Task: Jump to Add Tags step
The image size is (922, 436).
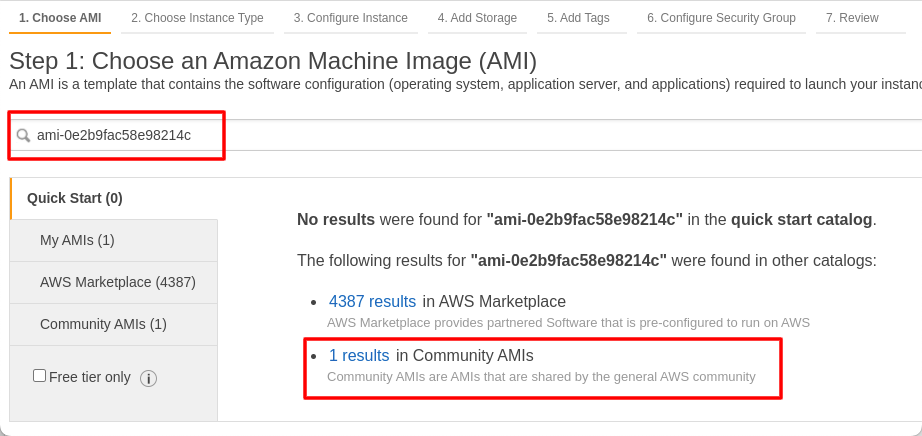Action: (x=578, y=18)
